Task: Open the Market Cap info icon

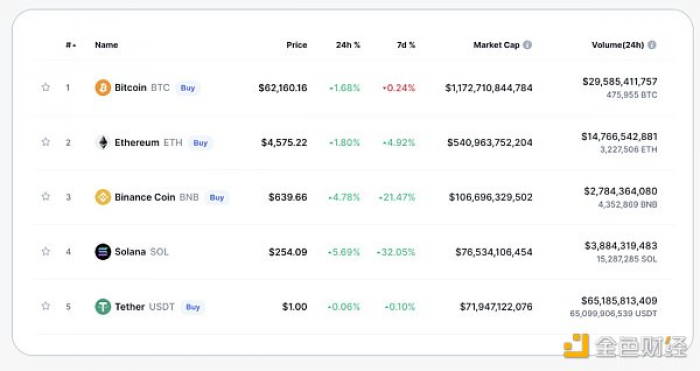Action: pyautogui.click(x=527, y=45)
